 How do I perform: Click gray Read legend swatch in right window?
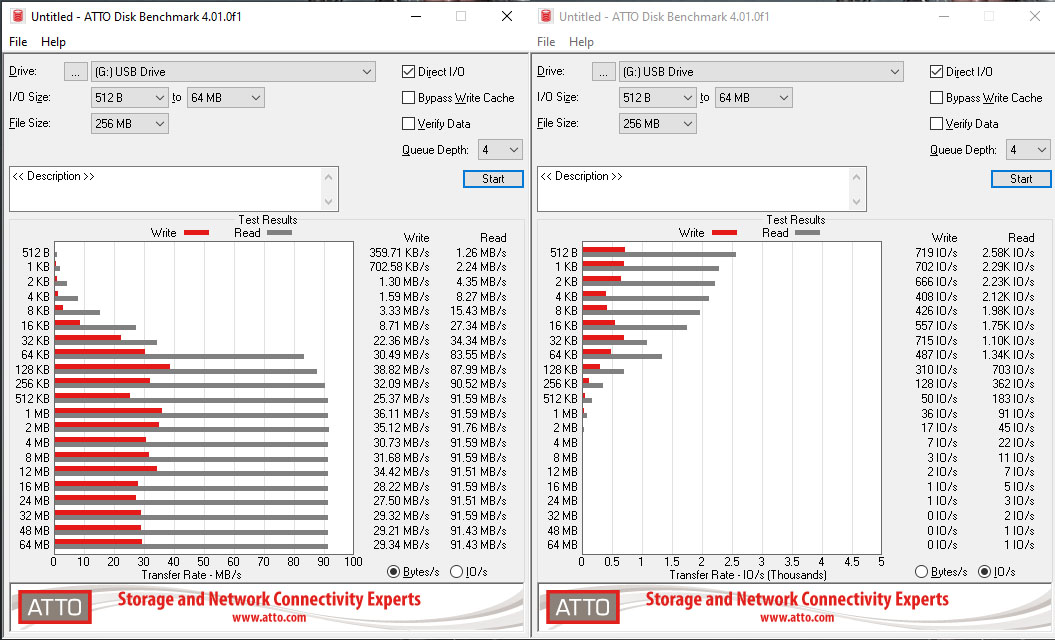pyautogui.click(x=807, y=233)
